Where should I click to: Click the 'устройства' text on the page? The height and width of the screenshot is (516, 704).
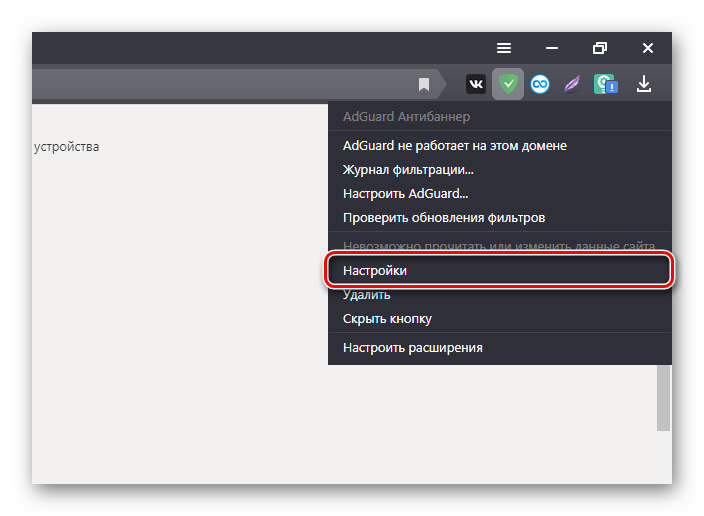(66, 147)
